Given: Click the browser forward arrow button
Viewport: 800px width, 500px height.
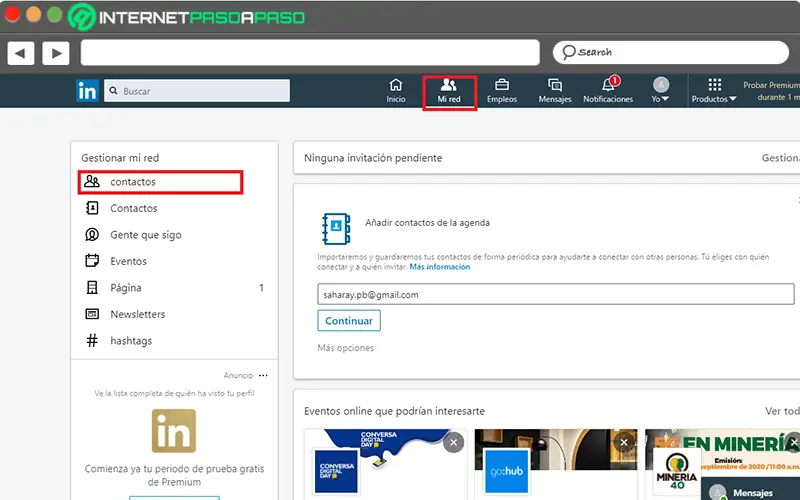Looking at the screenshot, I should pos(56,53).
